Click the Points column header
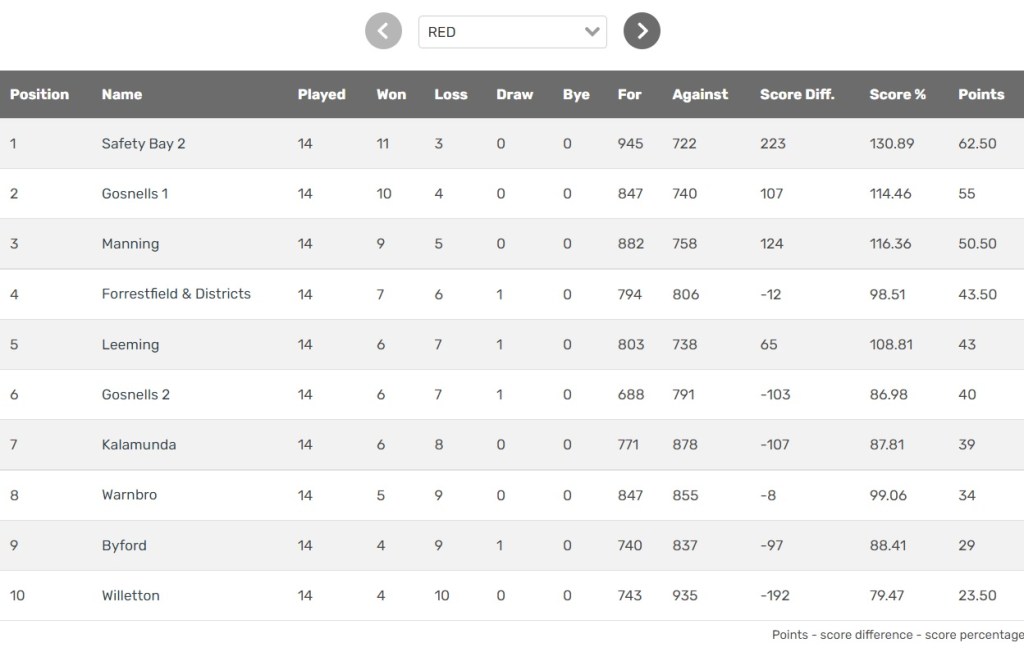 pyautogui.click(x=980, y=95)
